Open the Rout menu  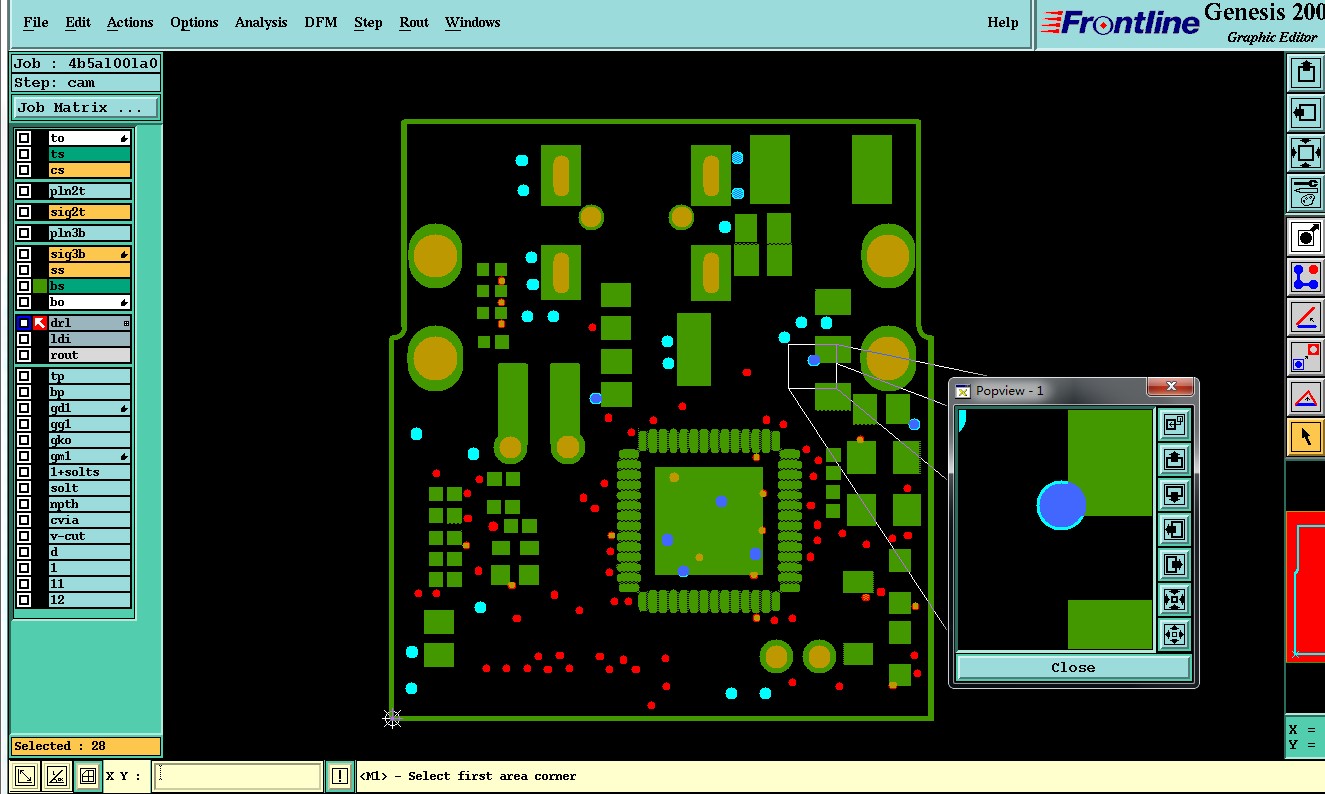pos(414,22)
